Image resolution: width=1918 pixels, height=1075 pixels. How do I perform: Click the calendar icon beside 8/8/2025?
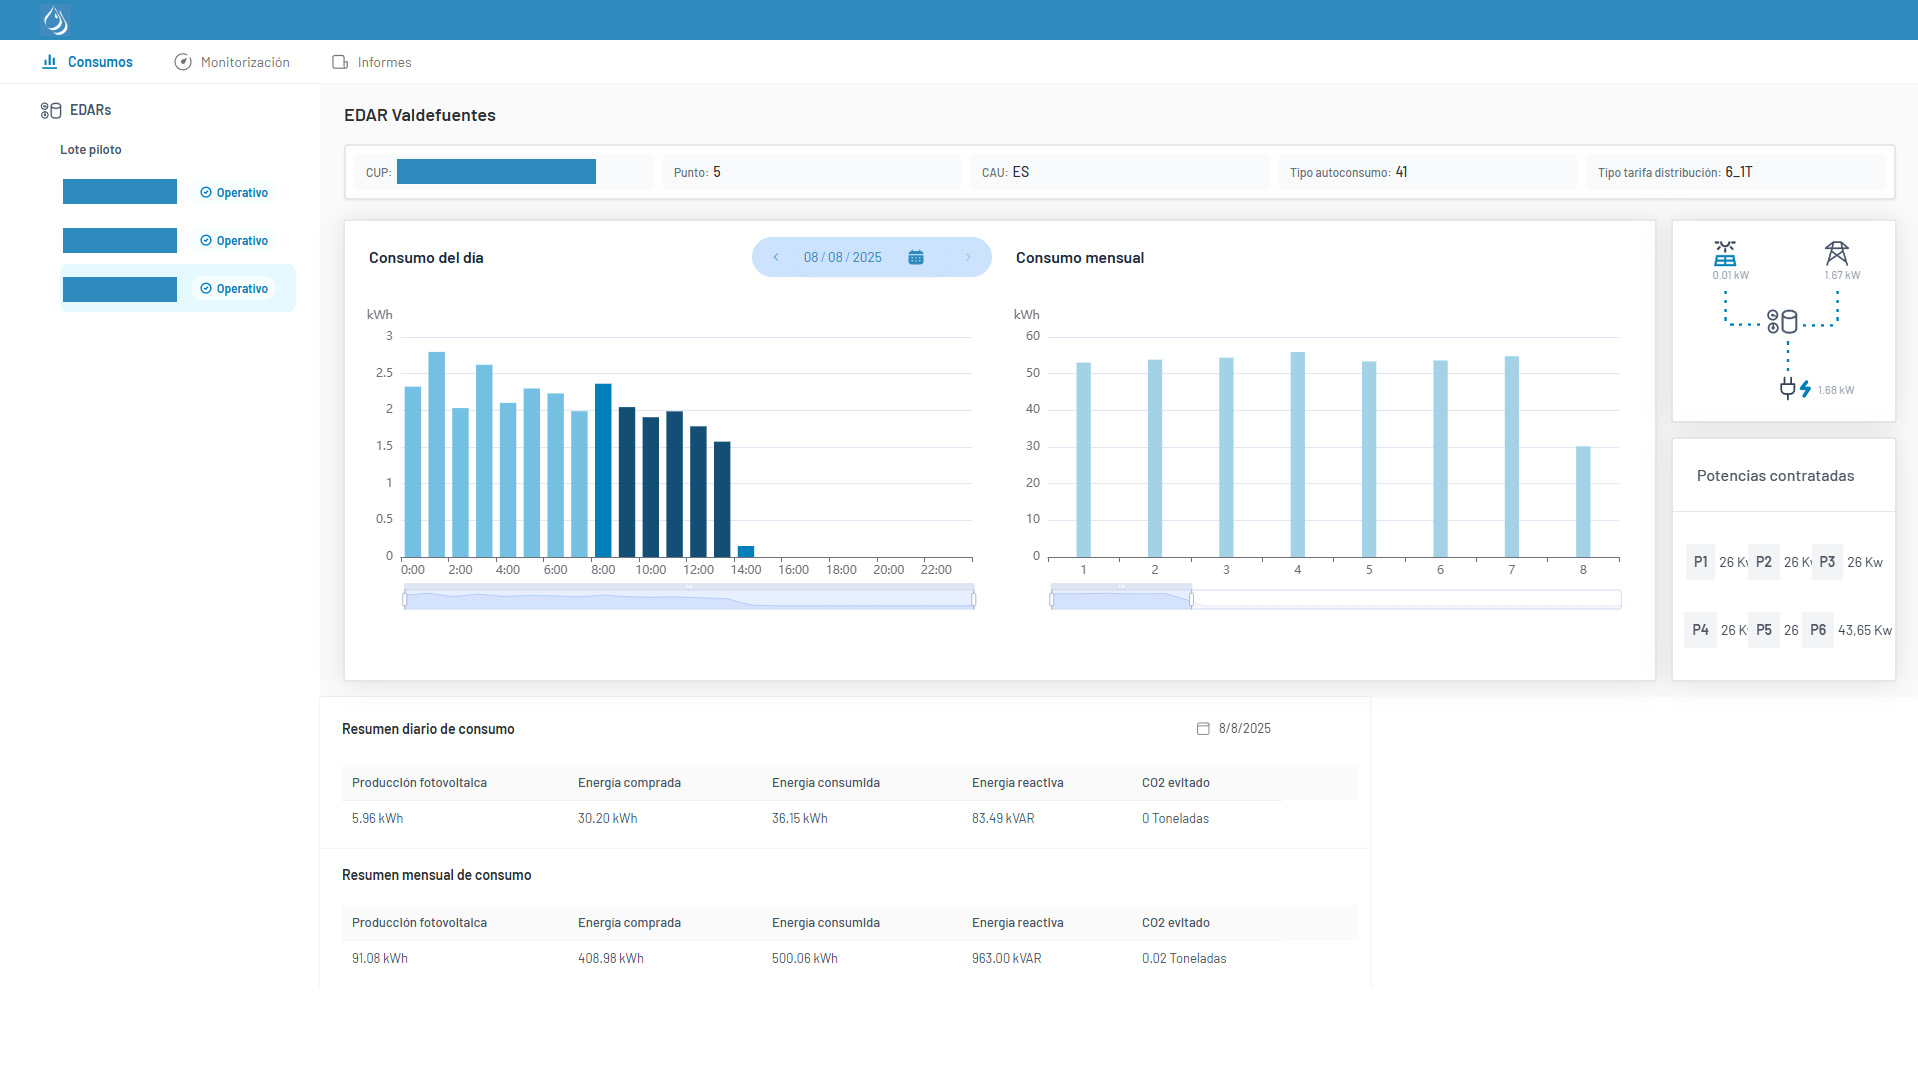[1203, 729]
